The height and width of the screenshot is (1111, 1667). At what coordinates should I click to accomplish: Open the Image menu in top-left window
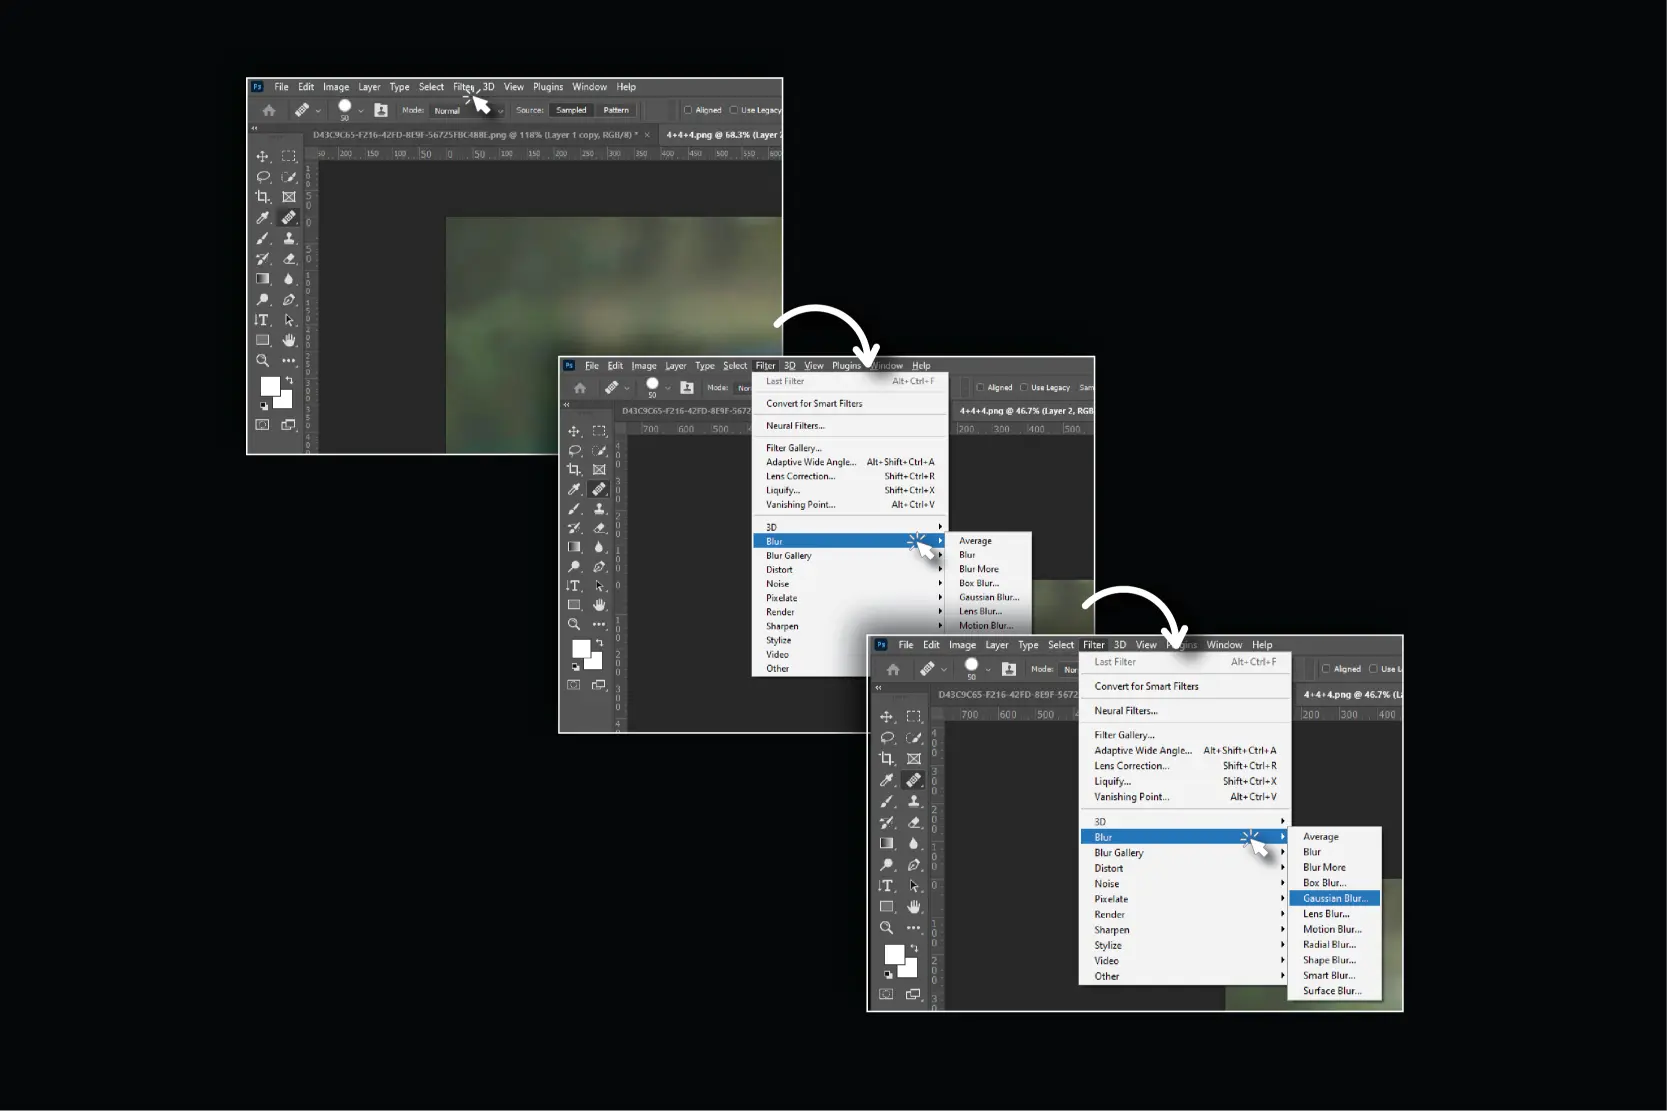click(x=336, y=87)
